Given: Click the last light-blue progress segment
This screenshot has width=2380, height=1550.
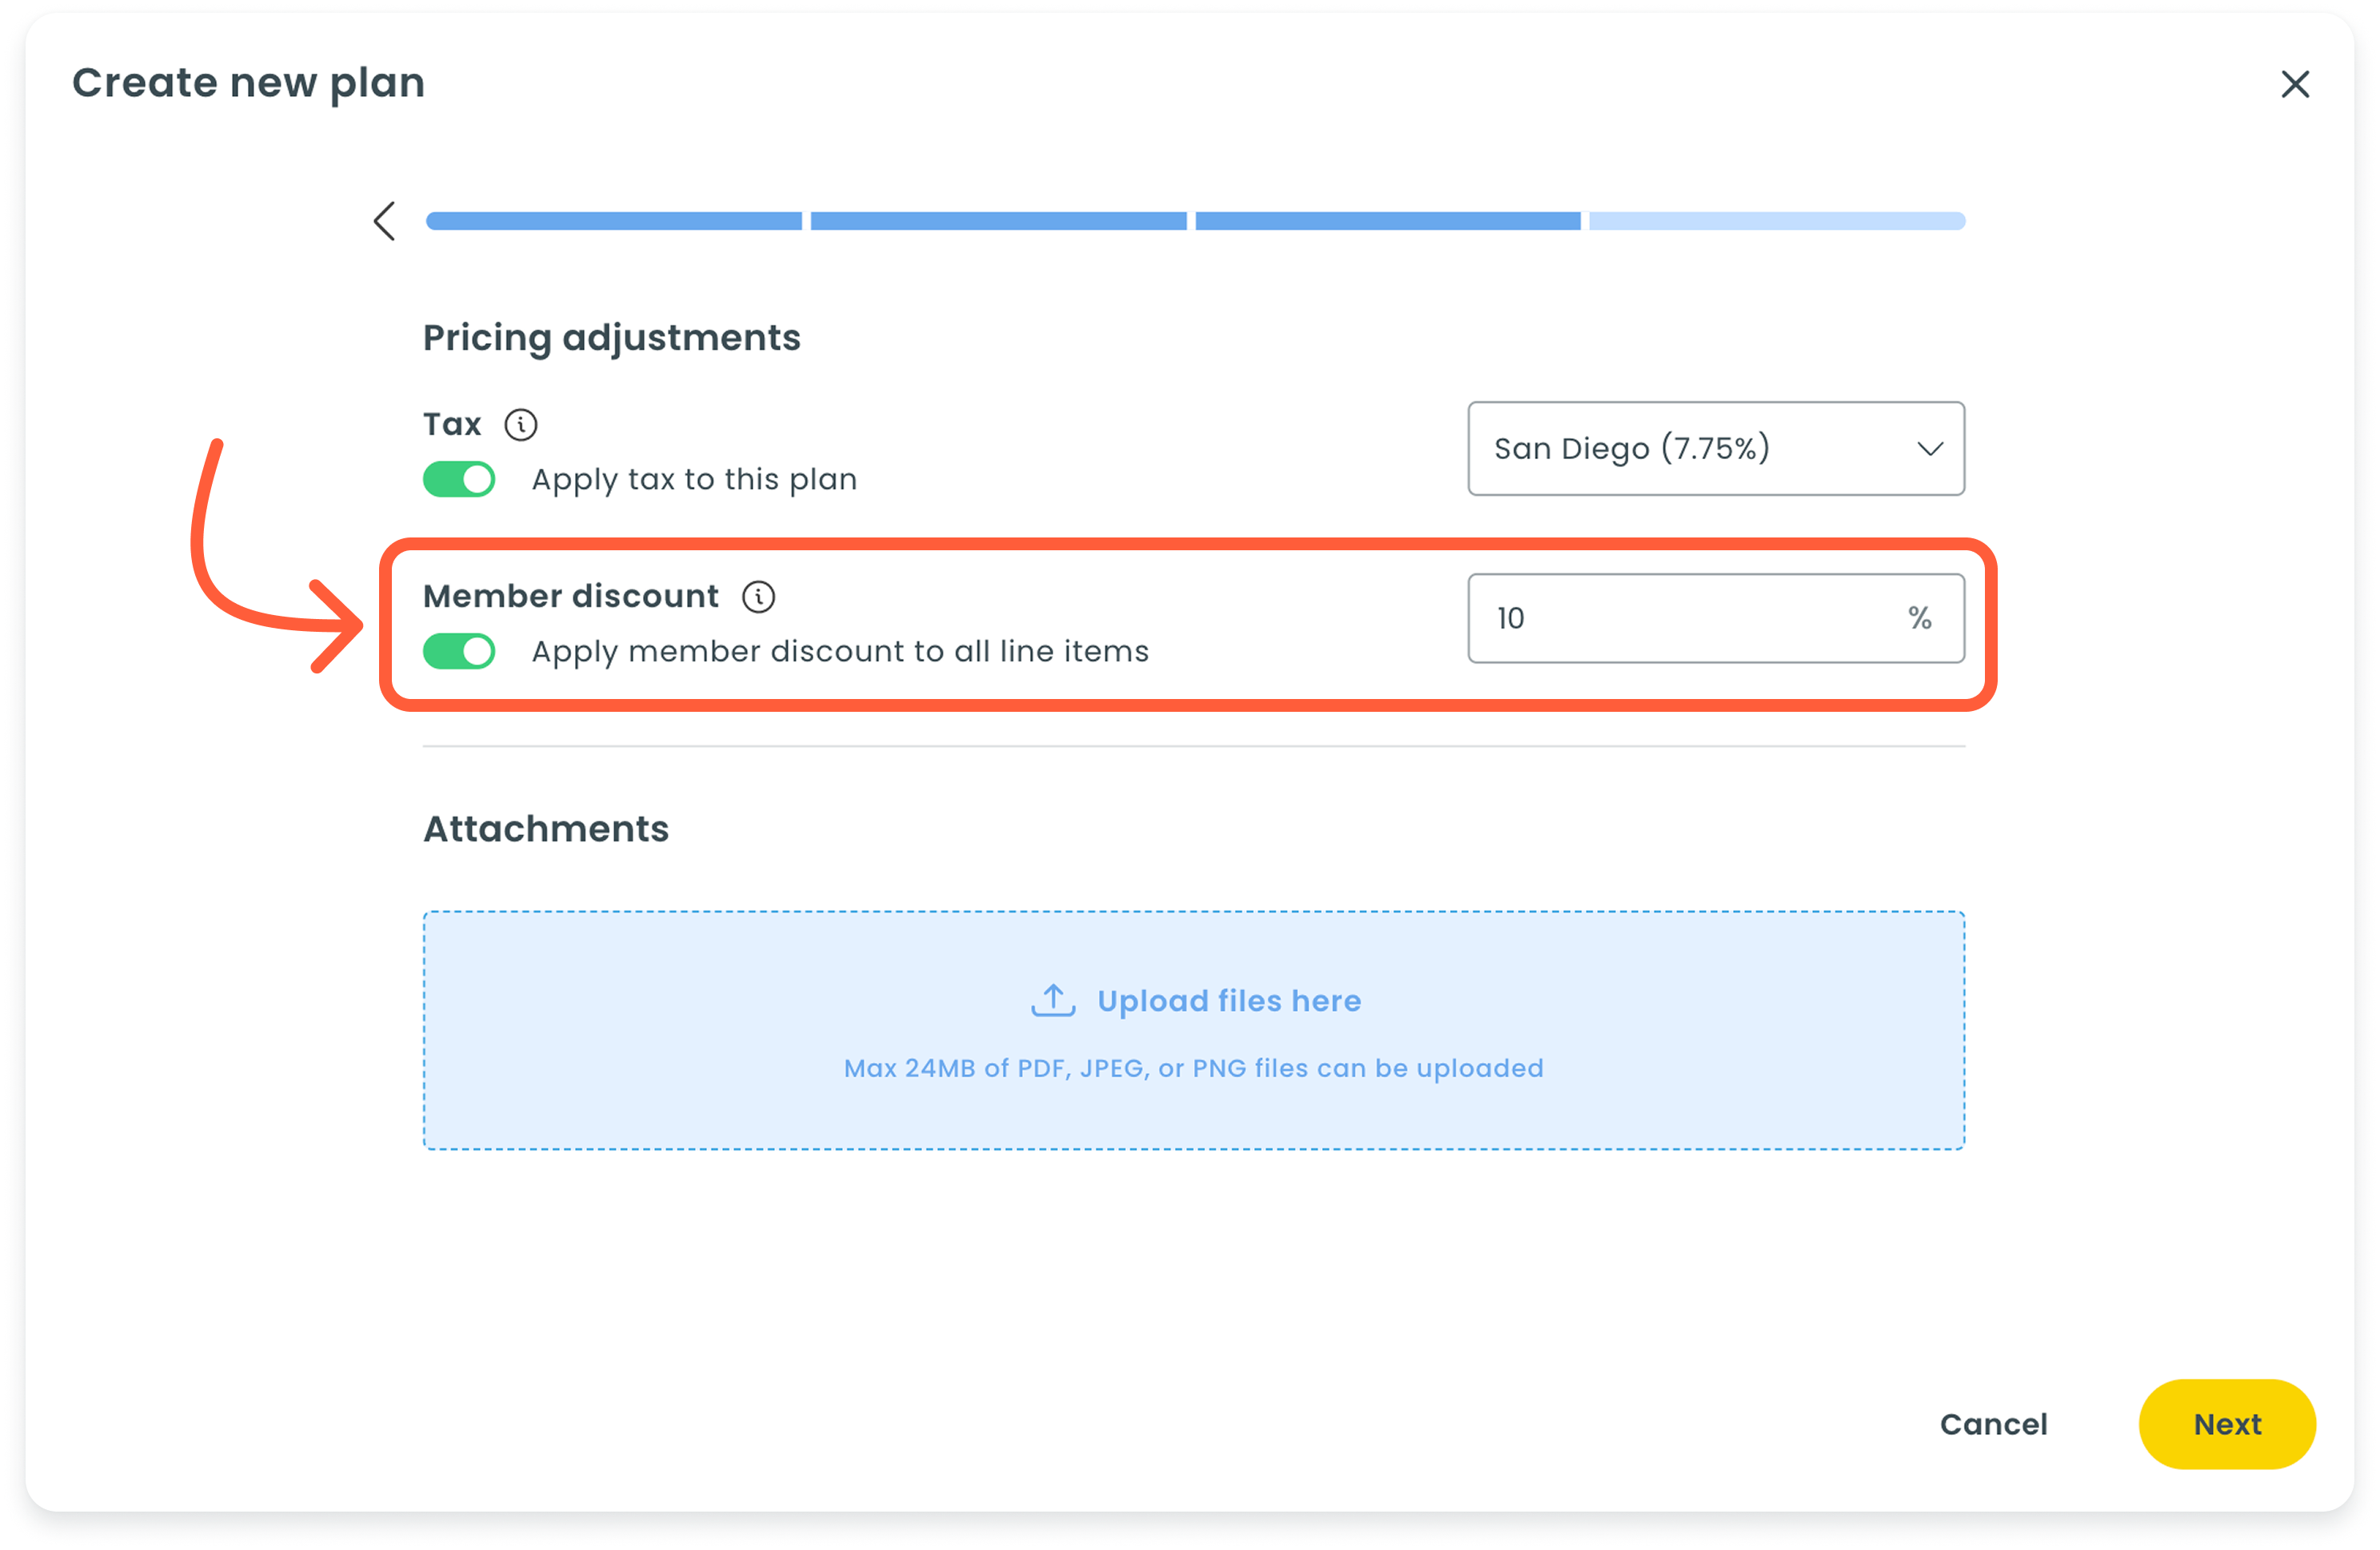Looking at the screenshot, I should (x=1777, y=221).
